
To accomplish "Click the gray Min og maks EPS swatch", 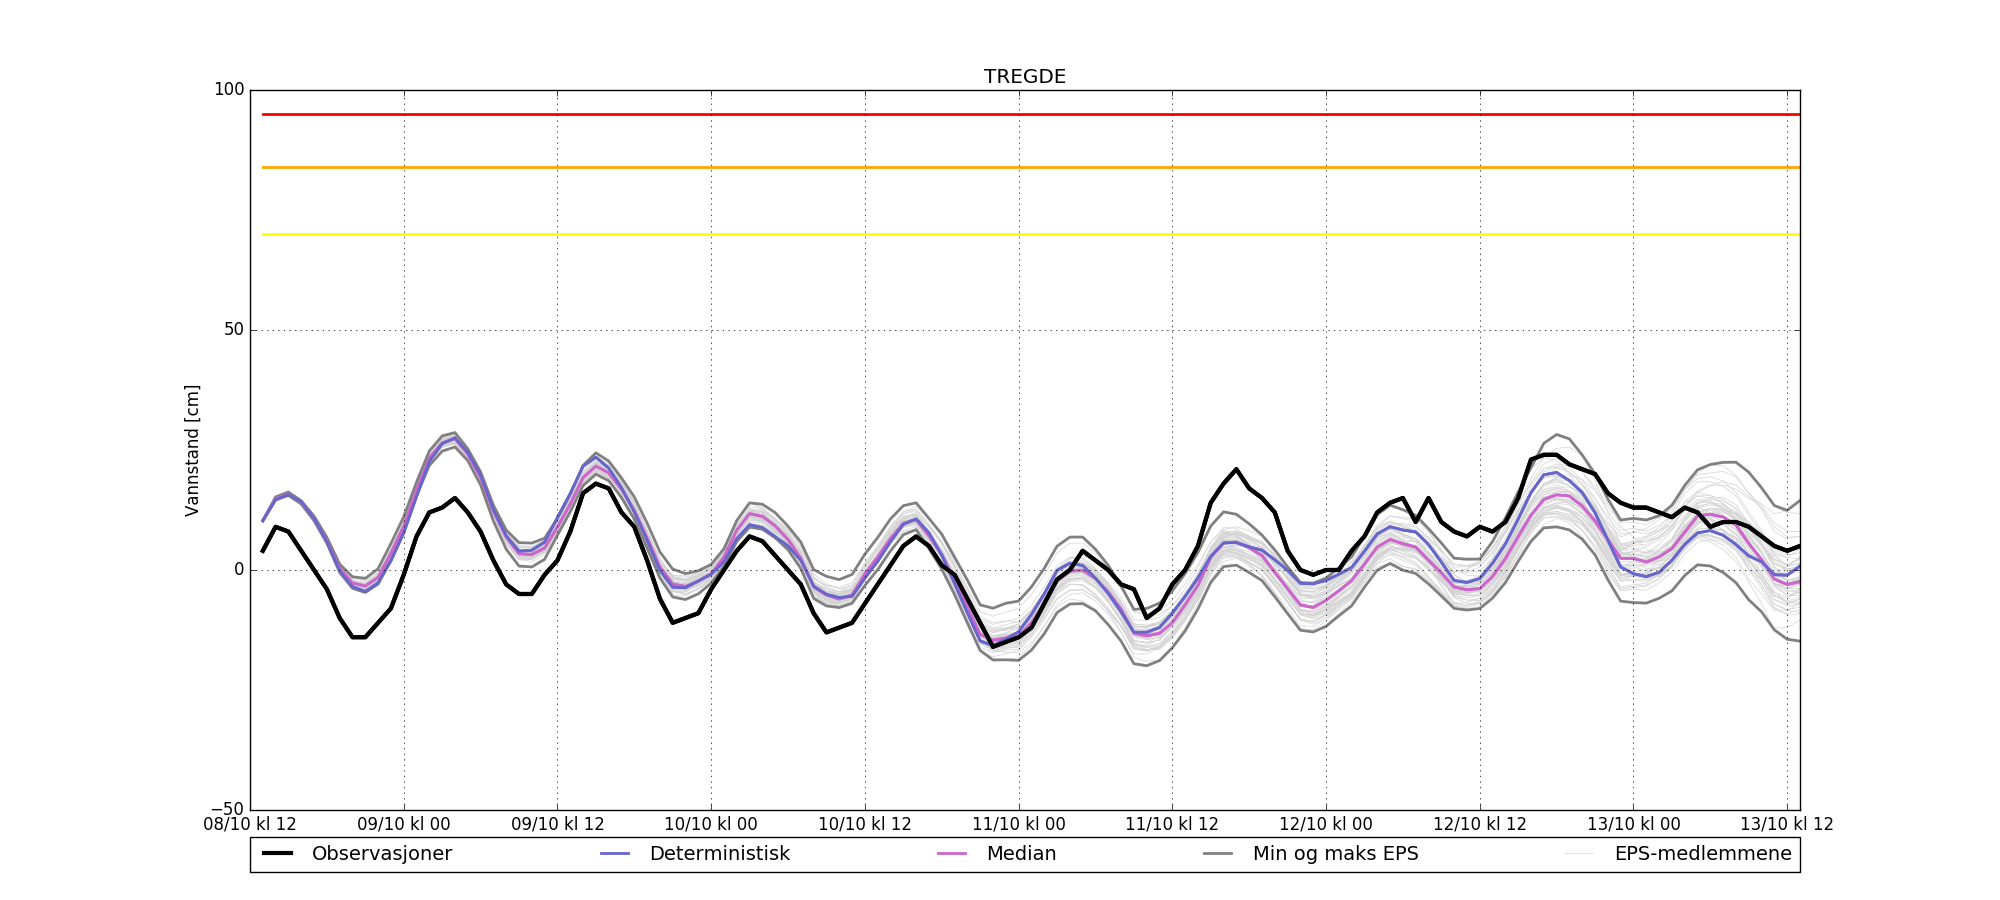I will click(x=1218, y=854).
